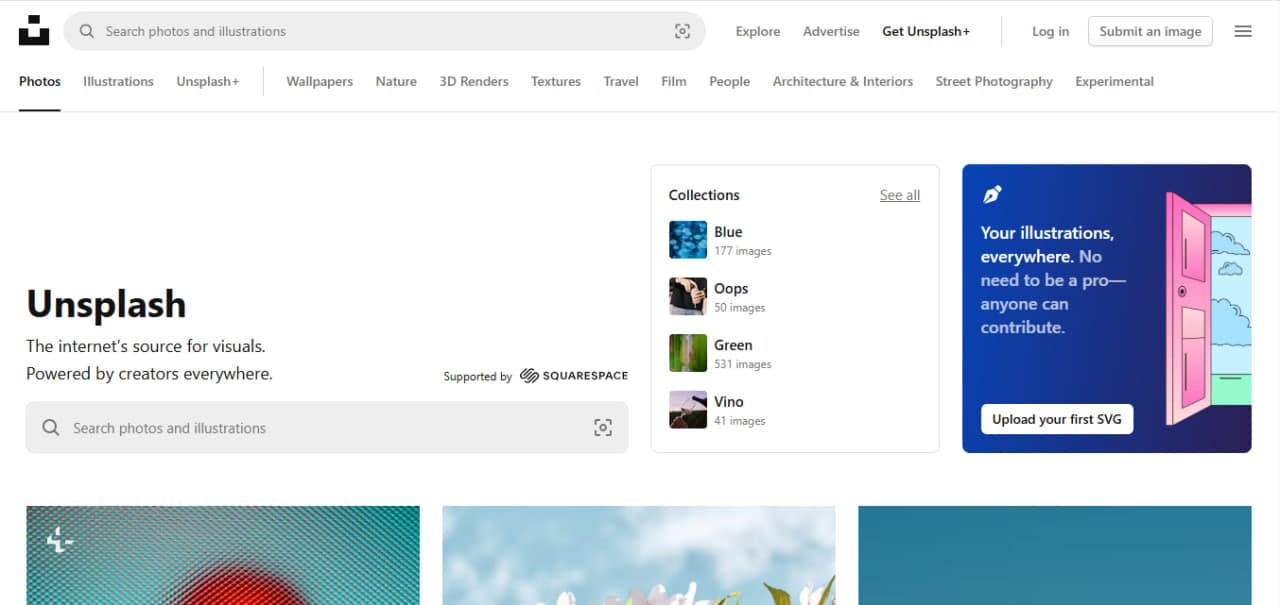Click the Green collection title
Viewport: 1280px width, 605px height.
pos(733,345)
